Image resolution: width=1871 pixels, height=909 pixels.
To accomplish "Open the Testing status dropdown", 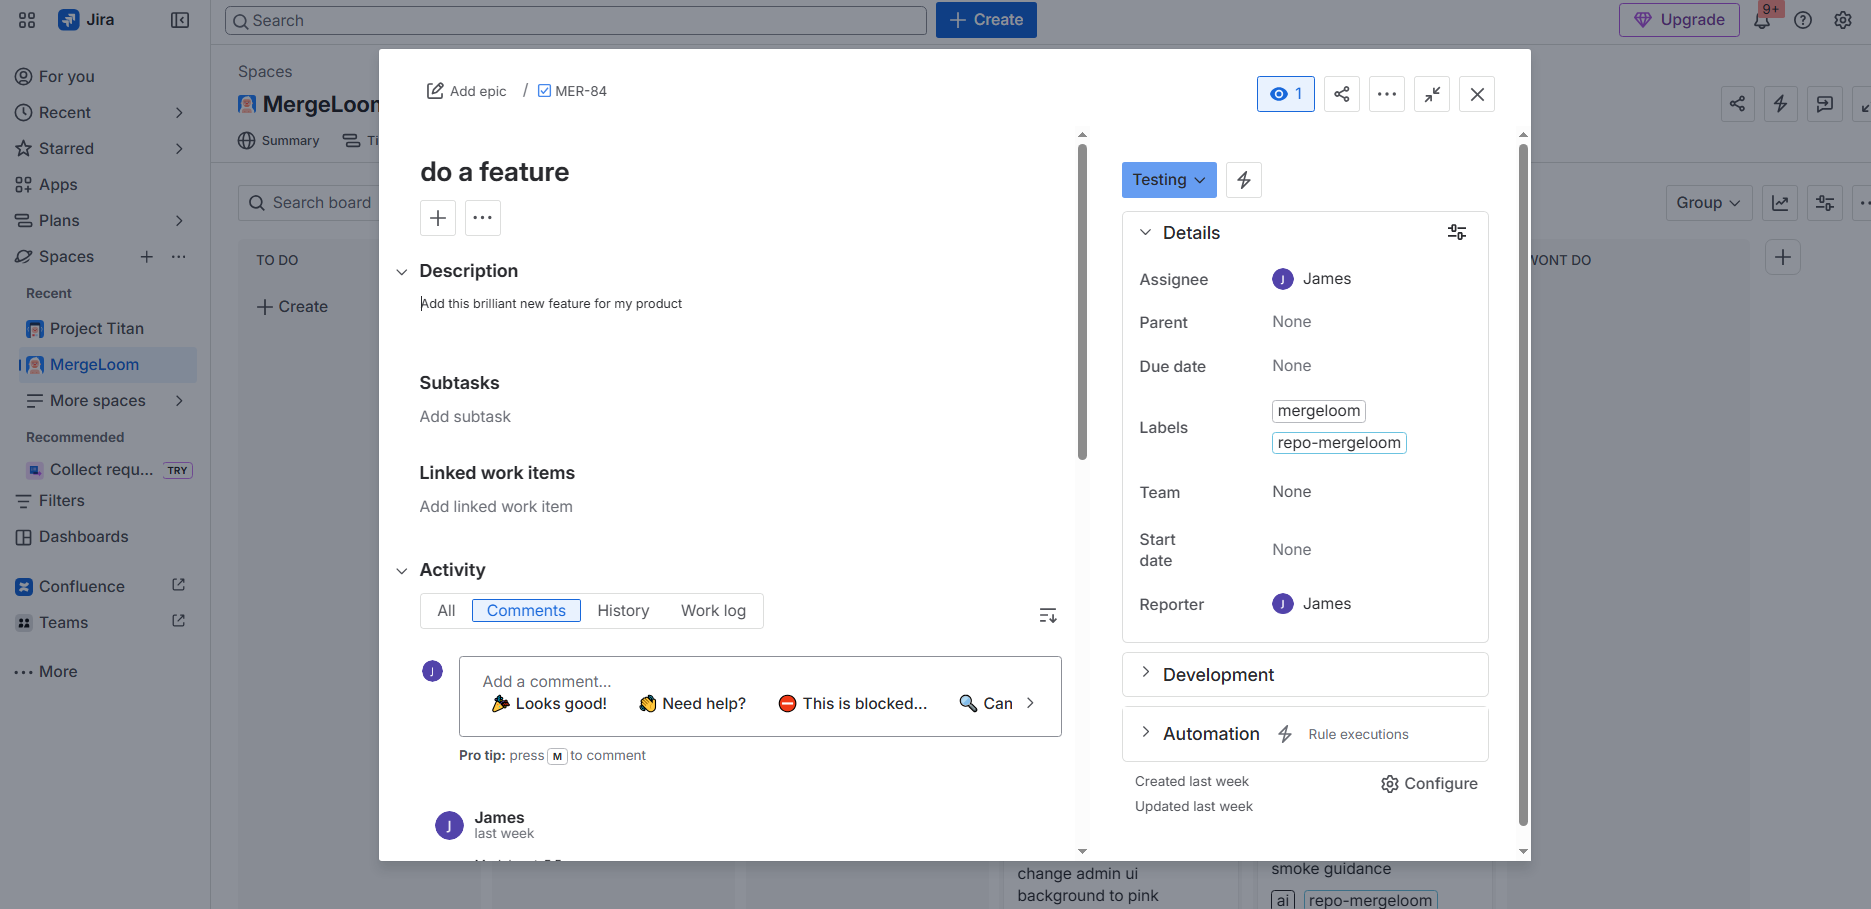I will [x=1169, y=180].
